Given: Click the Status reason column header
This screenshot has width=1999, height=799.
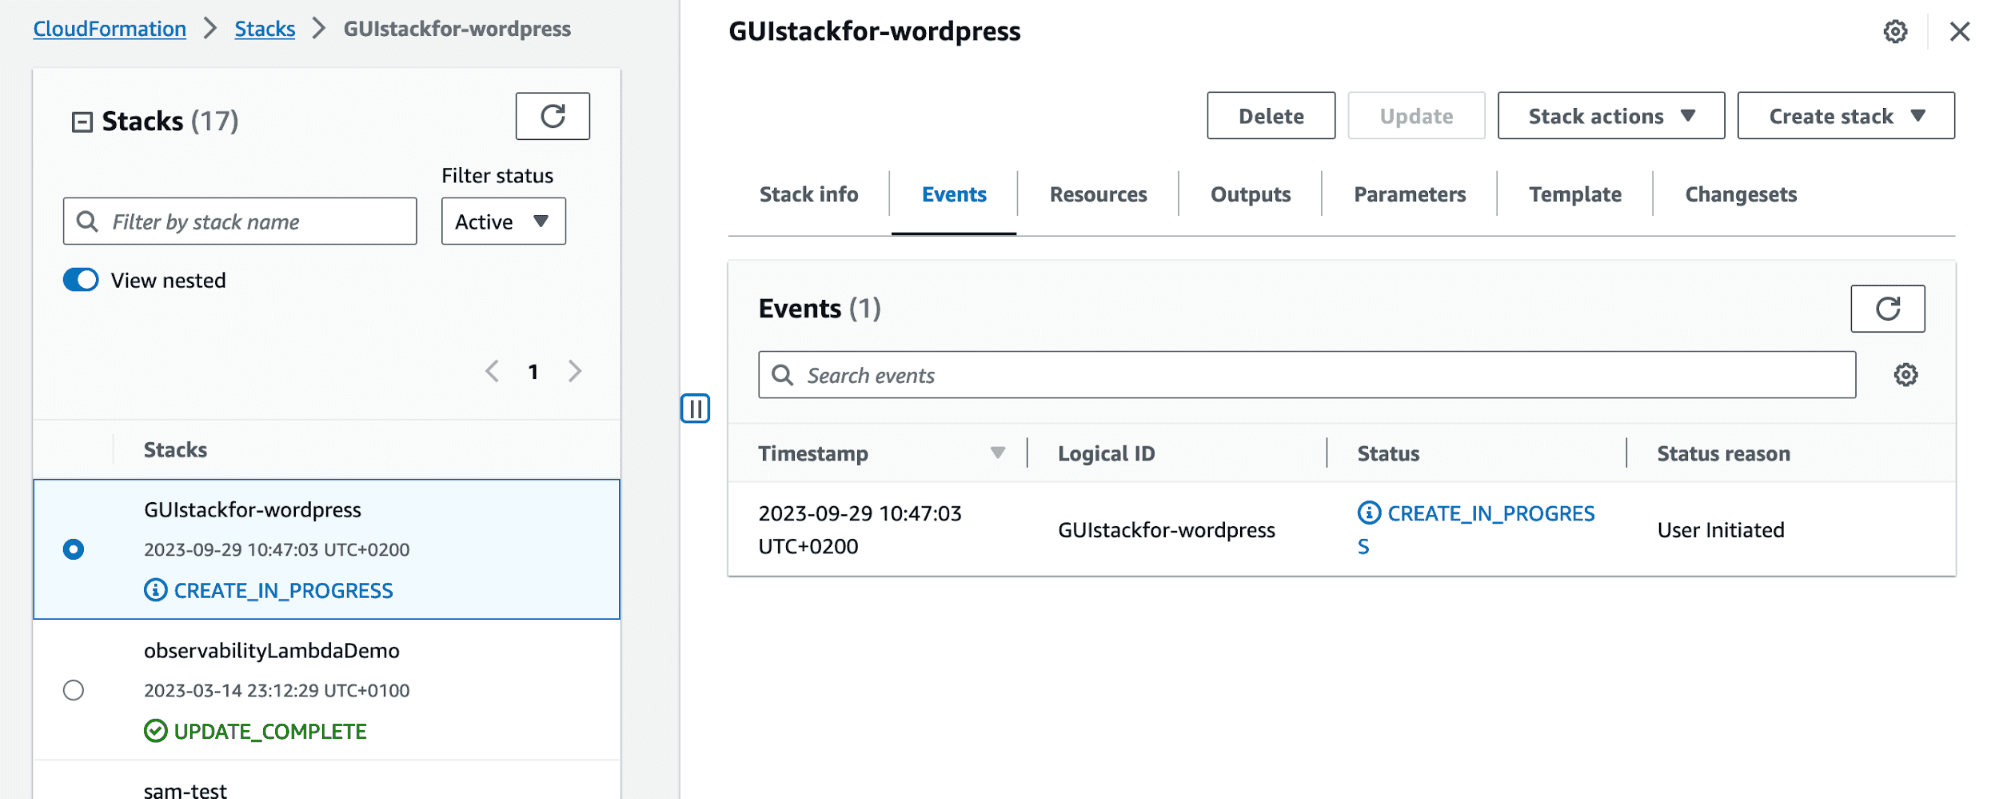Looking at the screenshot, I should 1723,453.
